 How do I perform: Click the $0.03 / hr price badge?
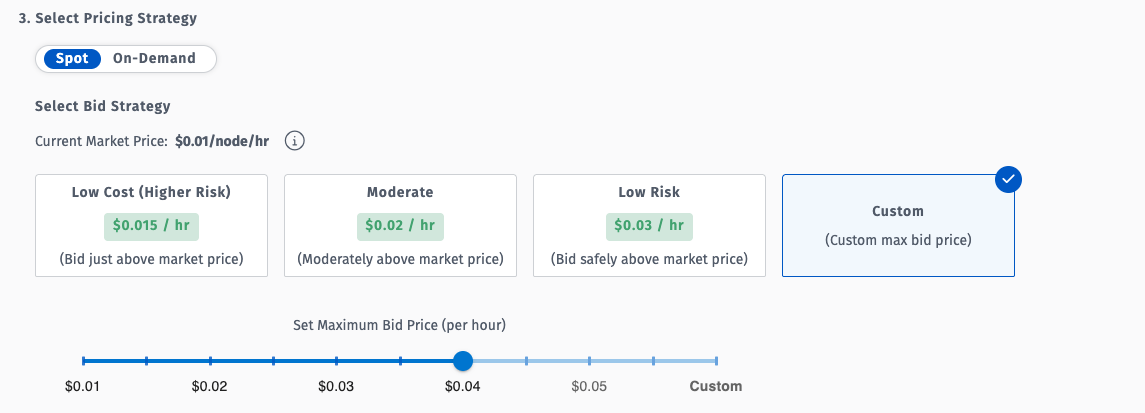(x=649, y=225)
